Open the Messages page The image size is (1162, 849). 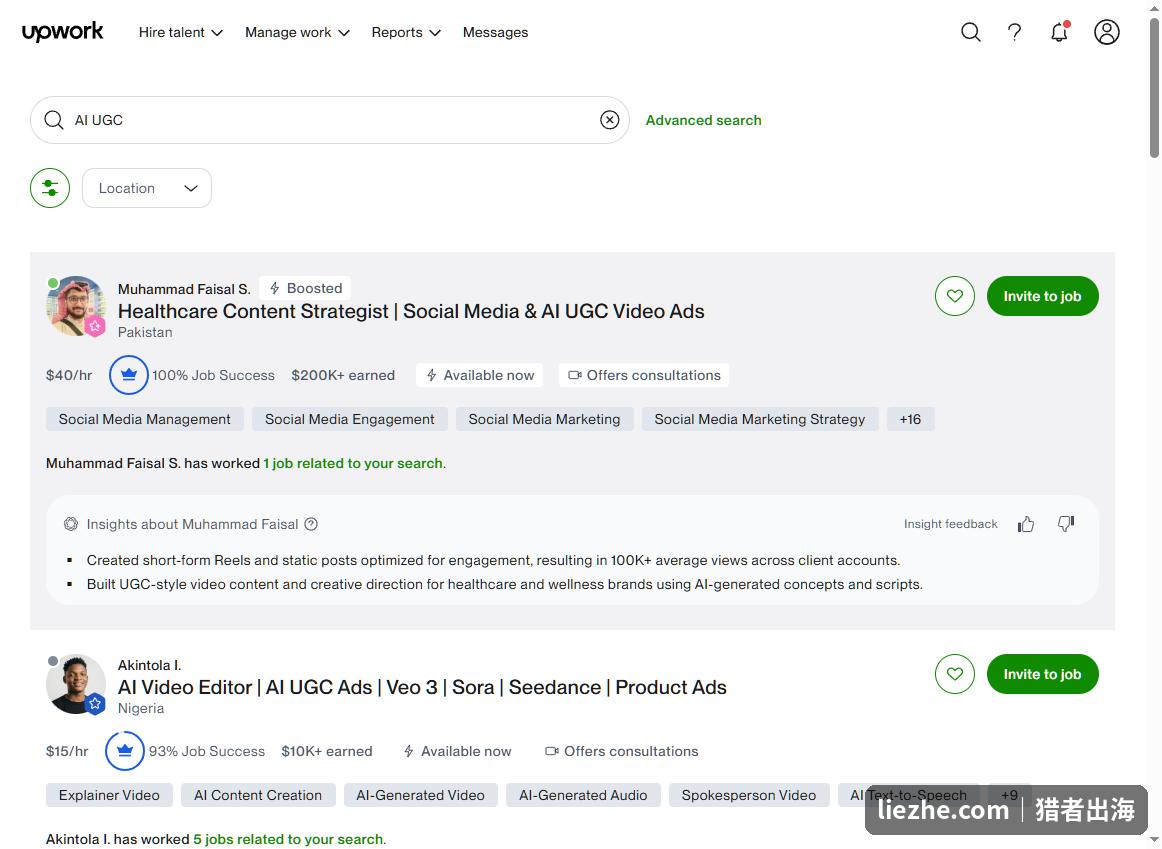click(x=495, y=33)
